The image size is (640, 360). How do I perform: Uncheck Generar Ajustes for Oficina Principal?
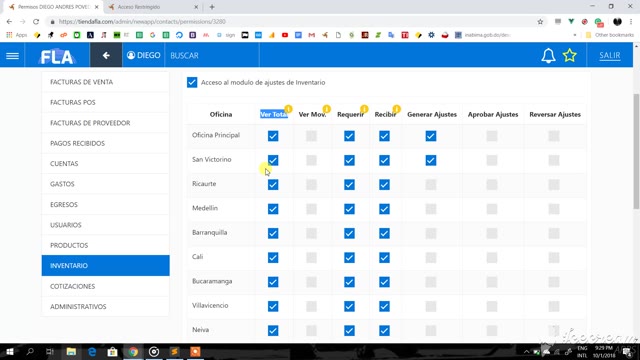431,136
